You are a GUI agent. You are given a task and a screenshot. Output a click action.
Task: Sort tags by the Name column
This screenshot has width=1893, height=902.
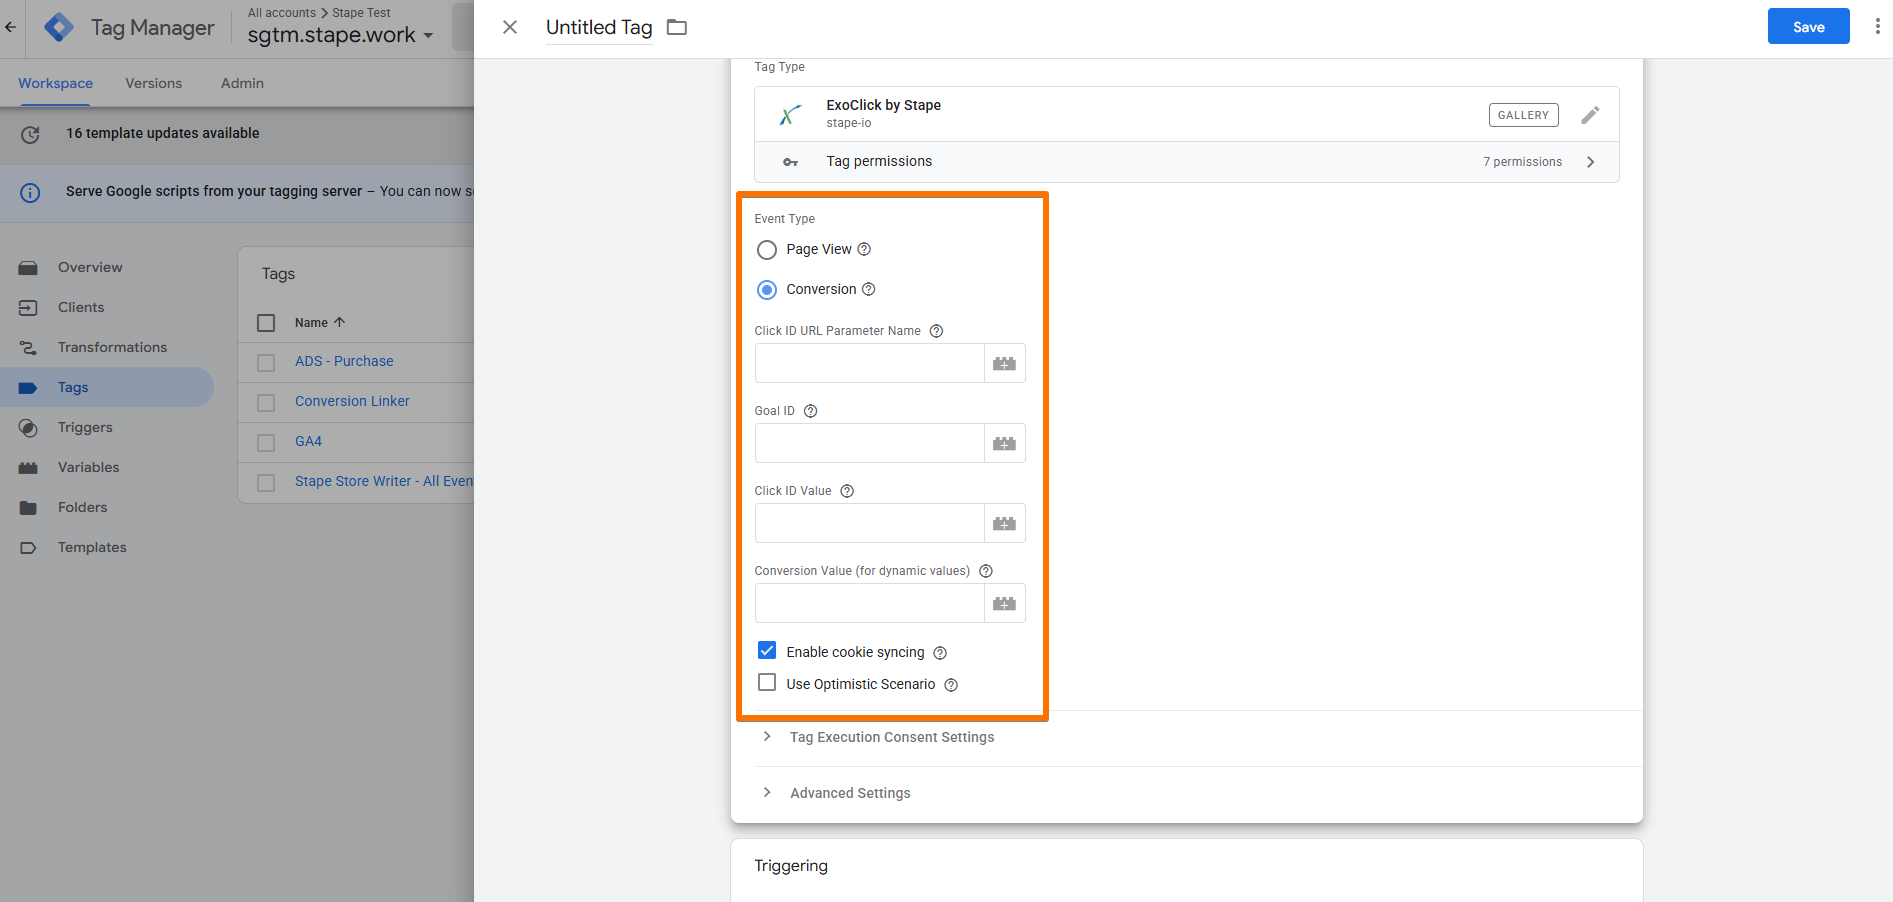320,323
